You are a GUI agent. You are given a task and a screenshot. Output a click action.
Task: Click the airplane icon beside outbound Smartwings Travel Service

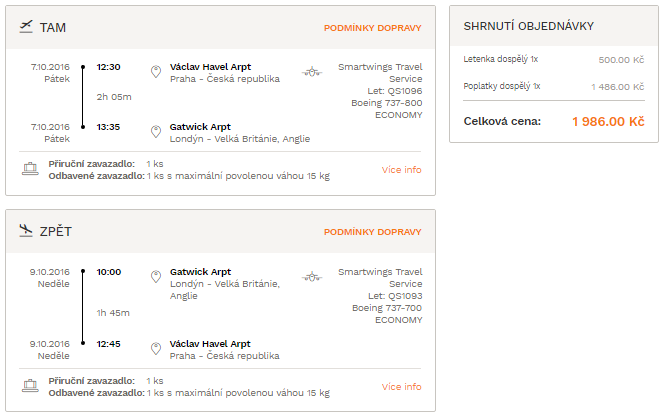[312, 72]
